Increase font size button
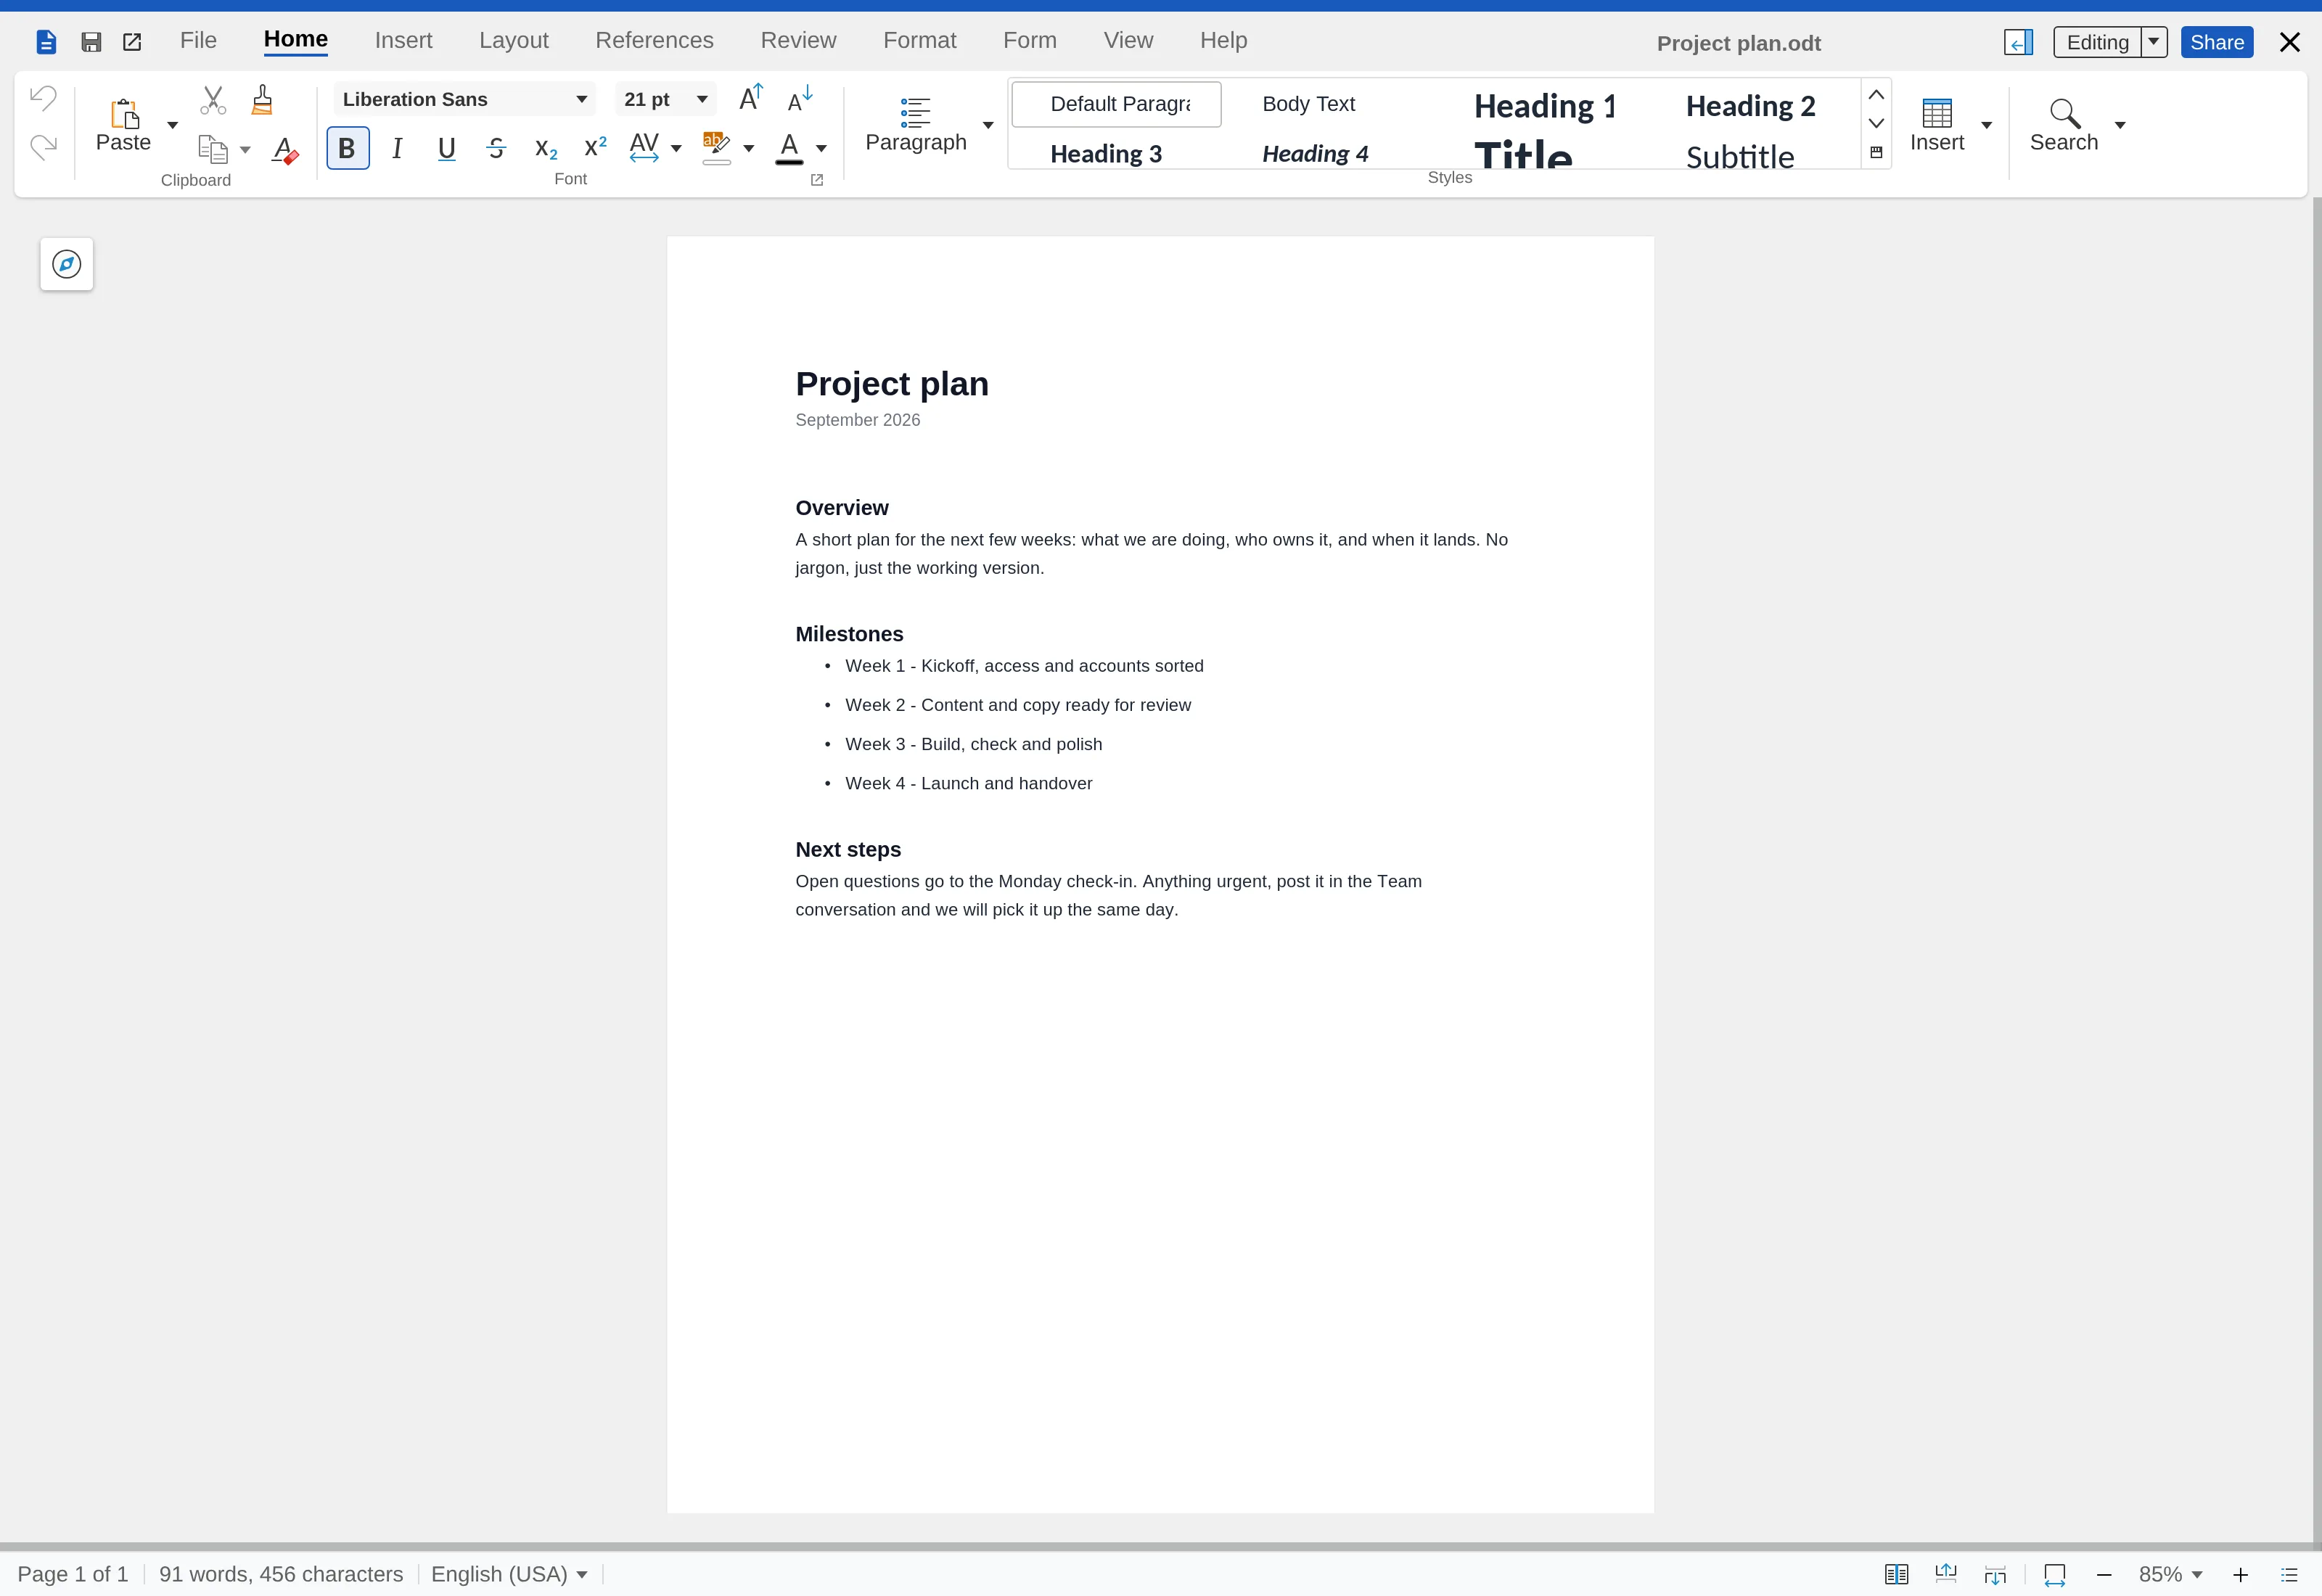This screenshot has height=1596, width=2322. coord(750,98)
